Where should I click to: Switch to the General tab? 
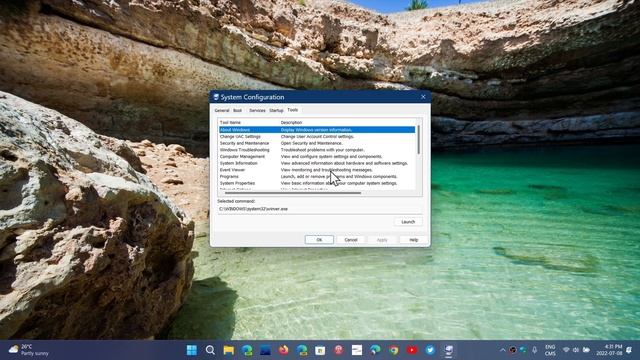point(222,110)
